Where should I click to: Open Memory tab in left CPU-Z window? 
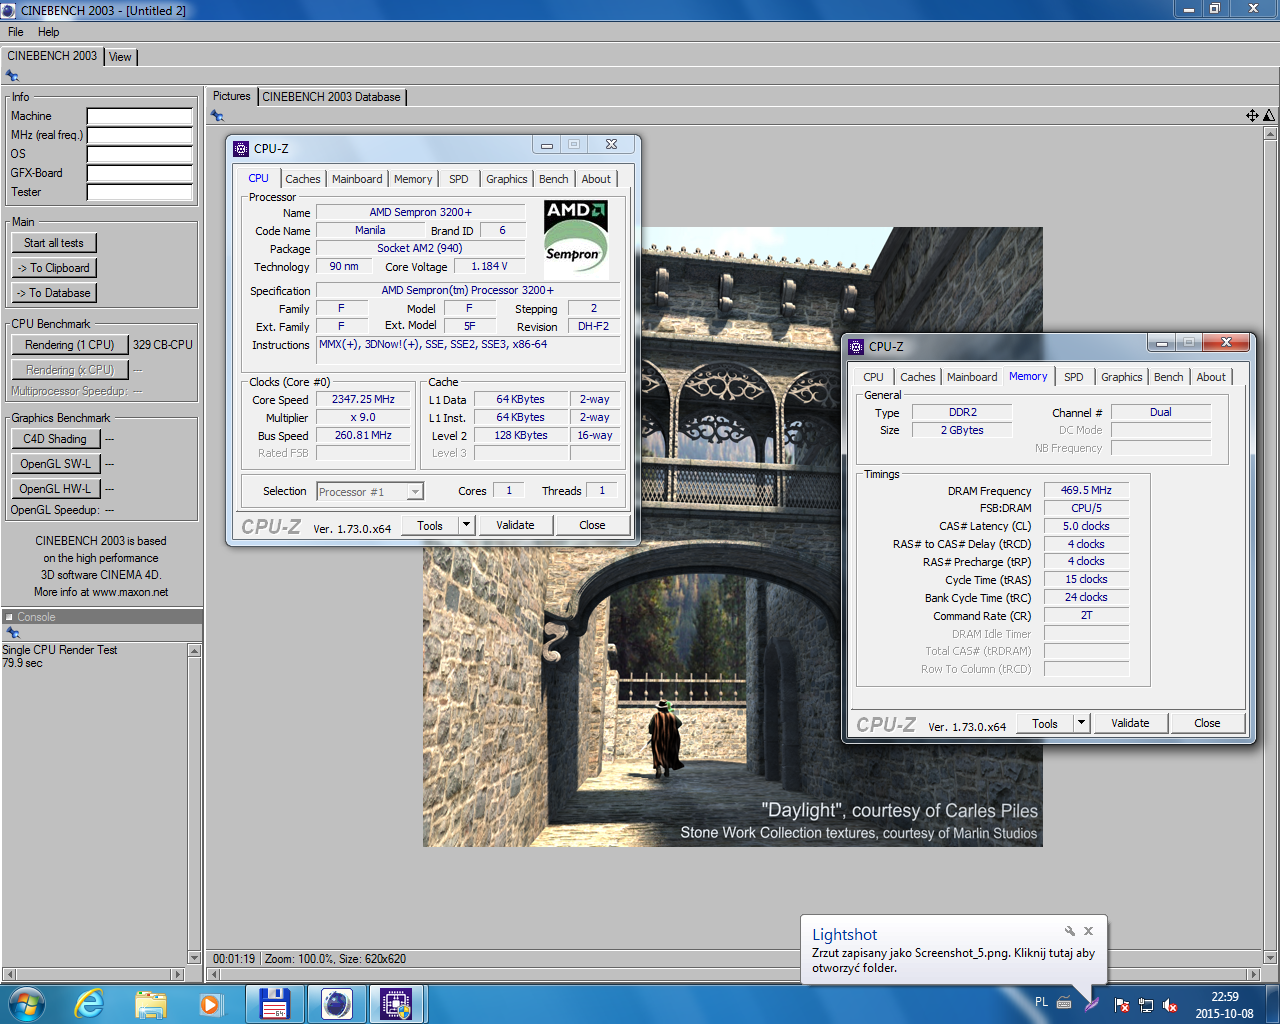coord(413,179)
